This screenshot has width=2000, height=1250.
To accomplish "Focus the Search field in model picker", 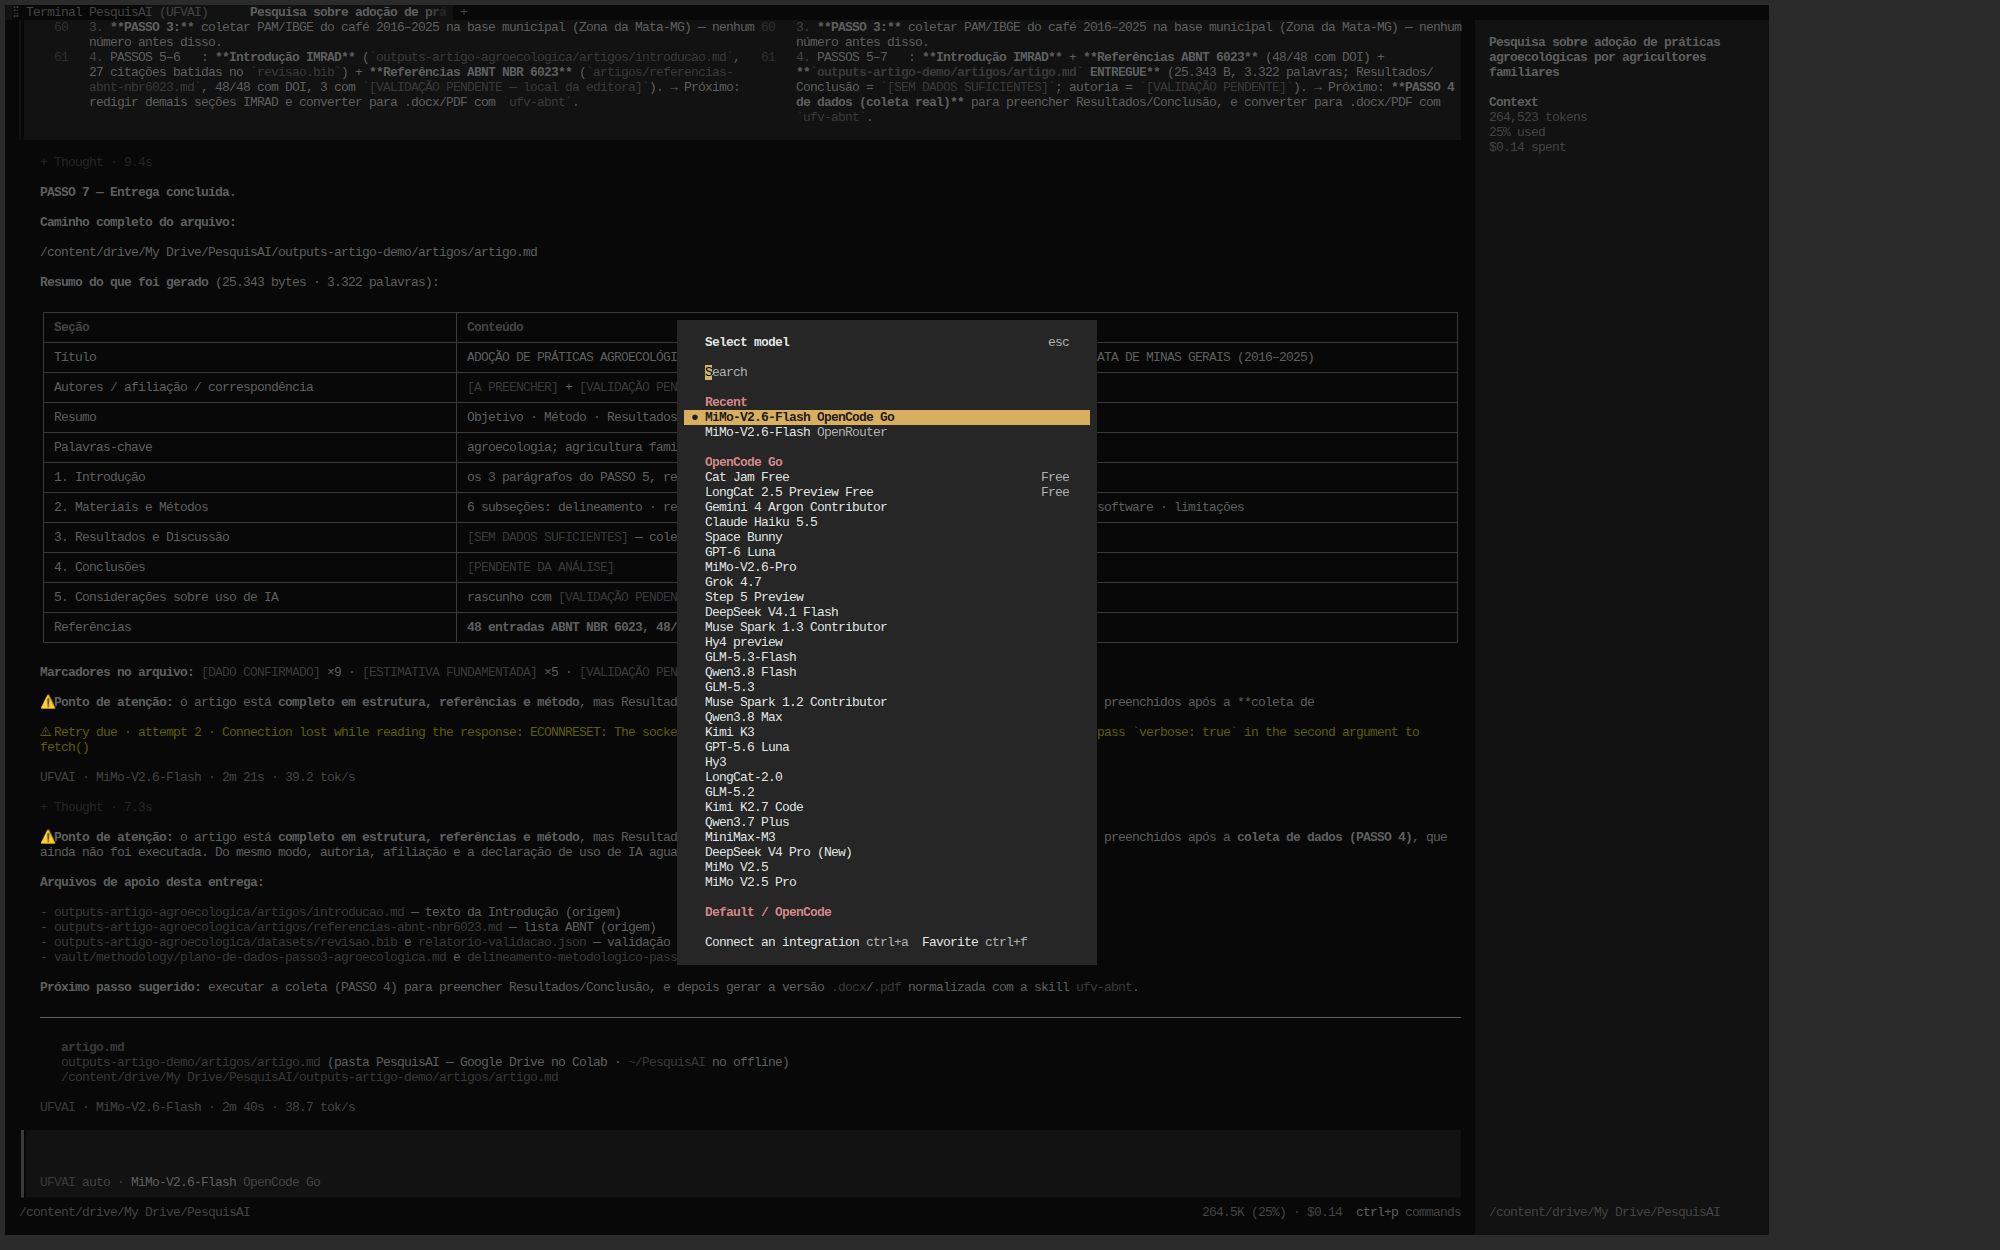I will pos(886,372).
